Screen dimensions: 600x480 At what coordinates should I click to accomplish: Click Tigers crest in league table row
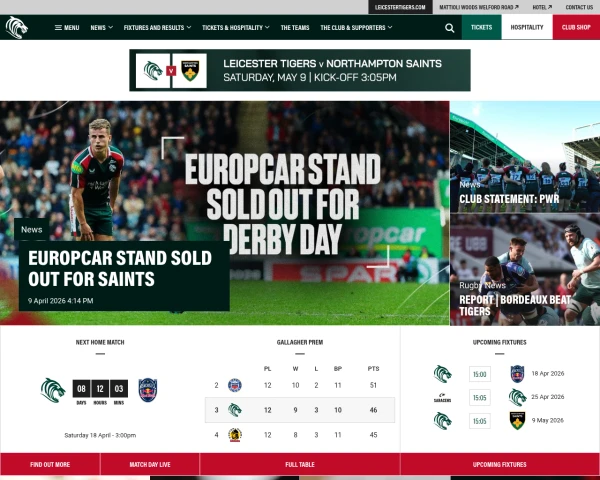pyautogui.click(x=235, y=410)
